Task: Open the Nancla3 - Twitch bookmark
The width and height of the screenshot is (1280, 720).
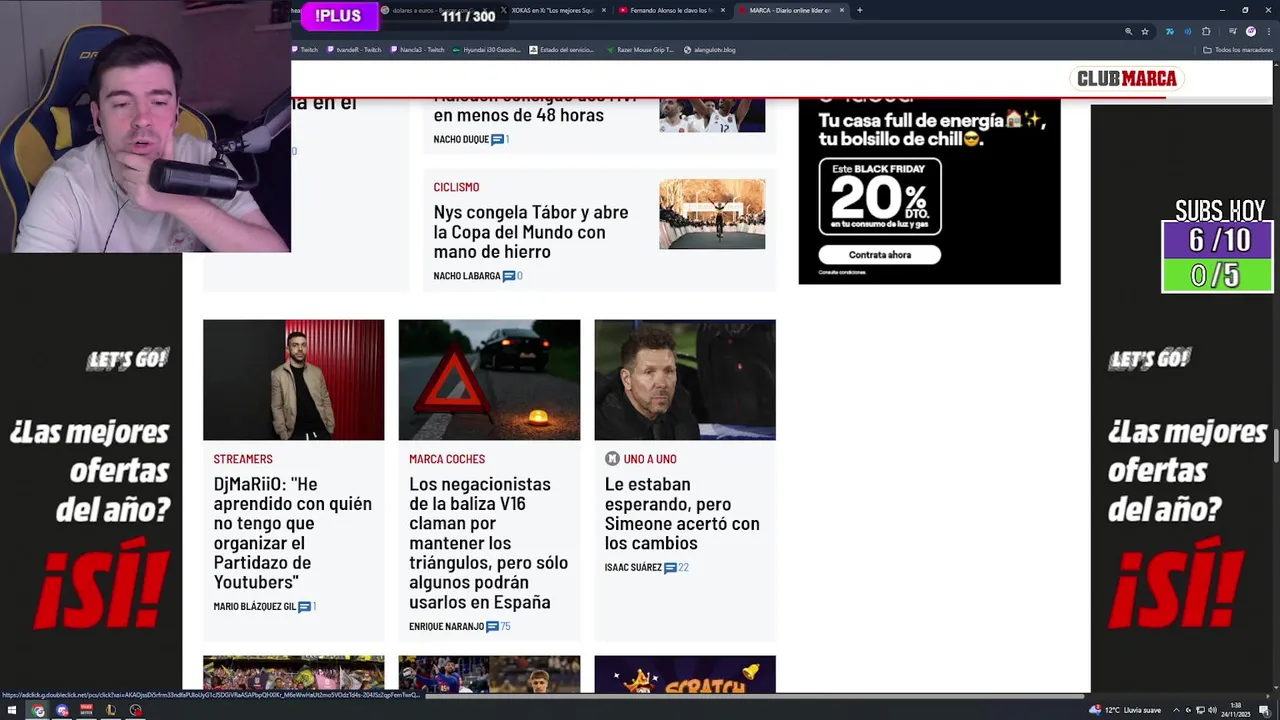Action: pos(417,49)
